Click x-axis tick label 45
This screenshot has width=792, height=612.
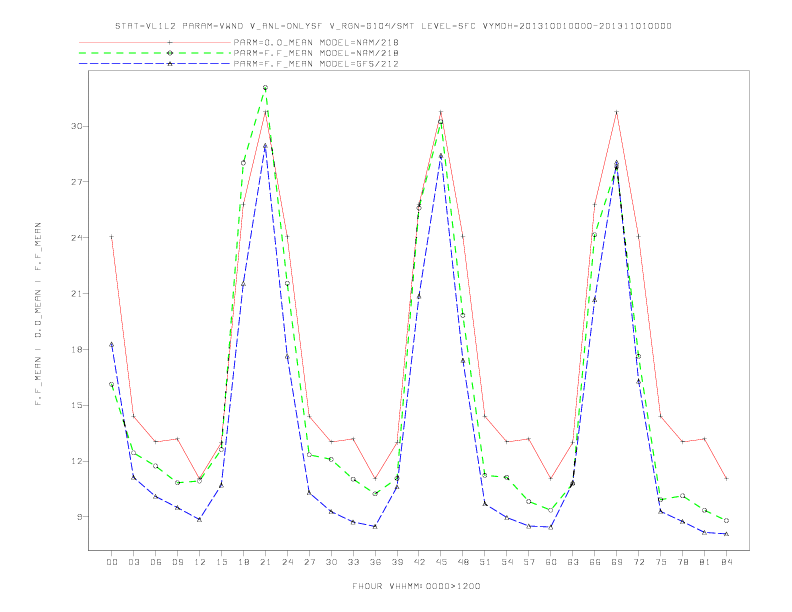coord(441,562)
